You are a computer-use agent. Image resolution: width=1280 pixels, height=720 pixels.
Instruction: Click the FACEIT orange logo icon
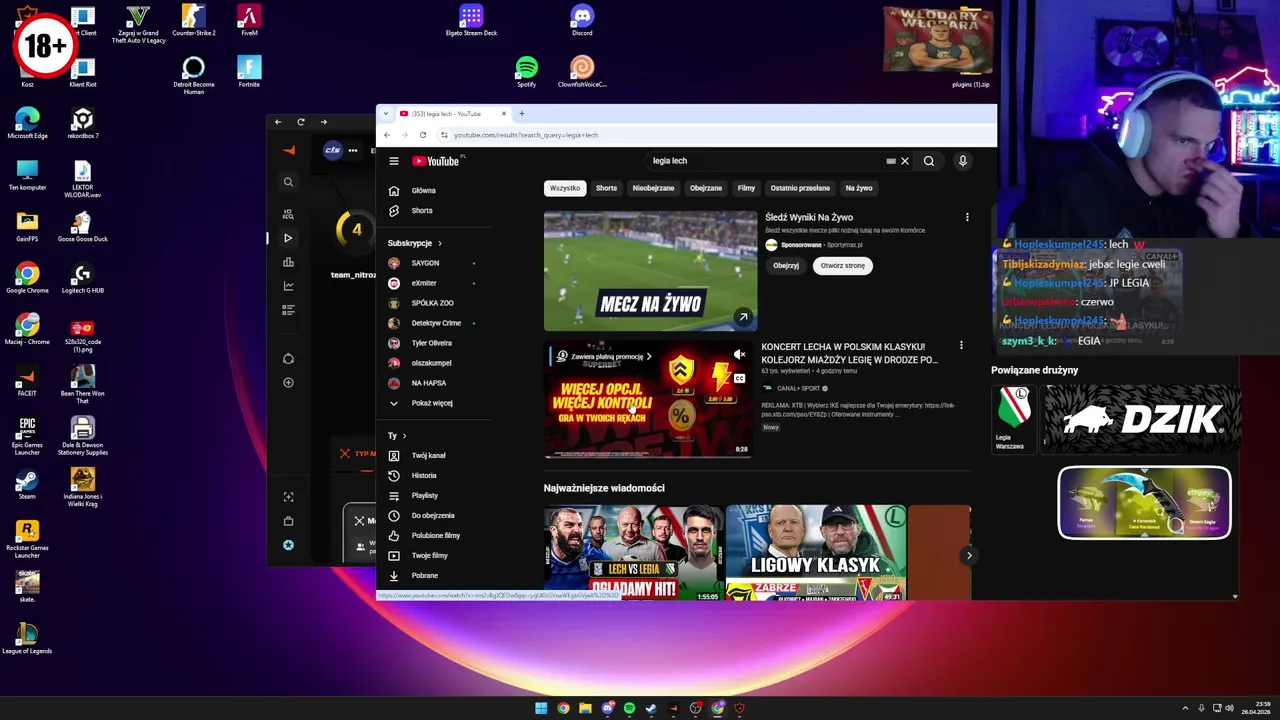coord(288,150)
